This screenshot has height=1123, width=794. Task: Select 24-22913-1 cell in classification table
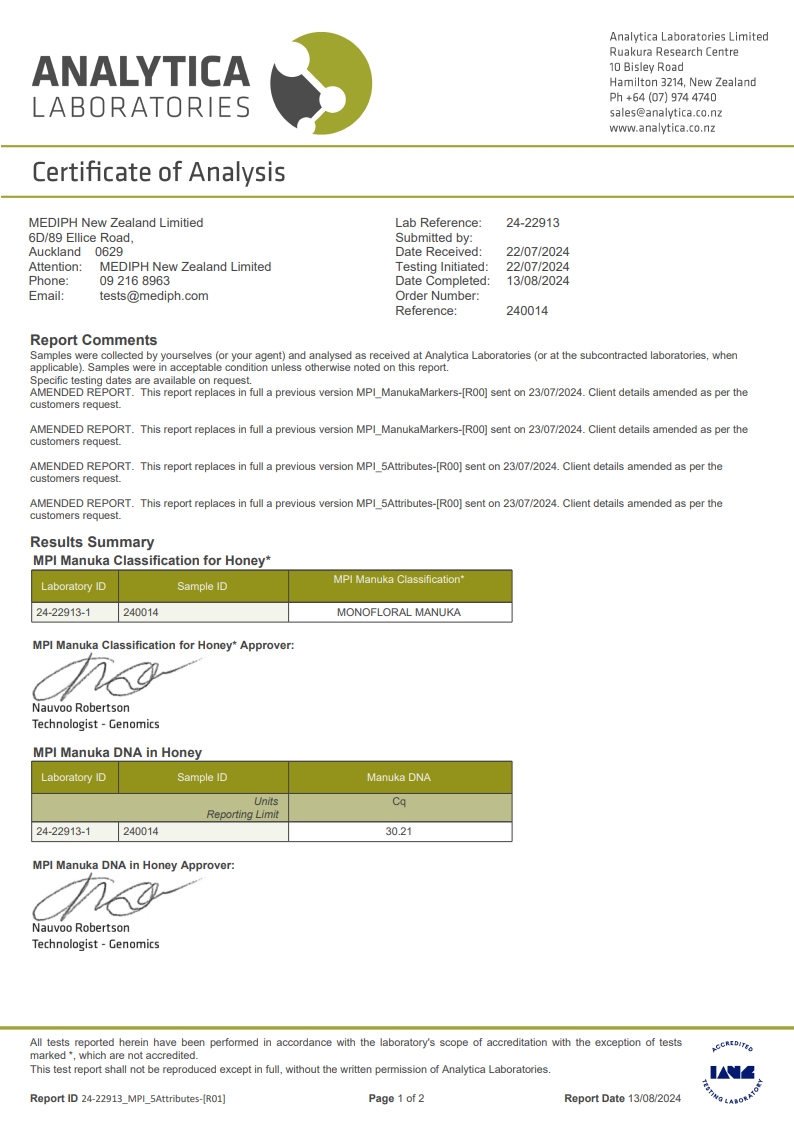coord(74,612)
